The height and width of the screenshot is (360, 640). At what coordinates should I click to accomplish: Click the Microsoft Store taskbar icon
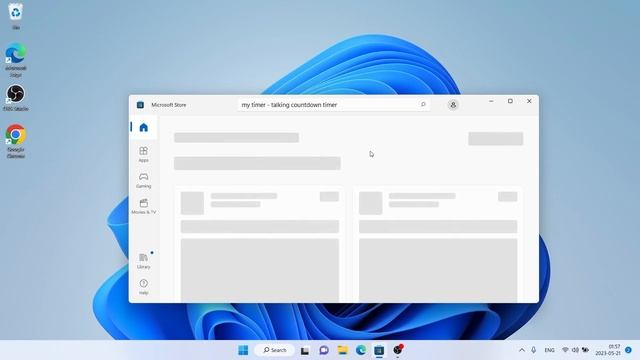point(379,350)
